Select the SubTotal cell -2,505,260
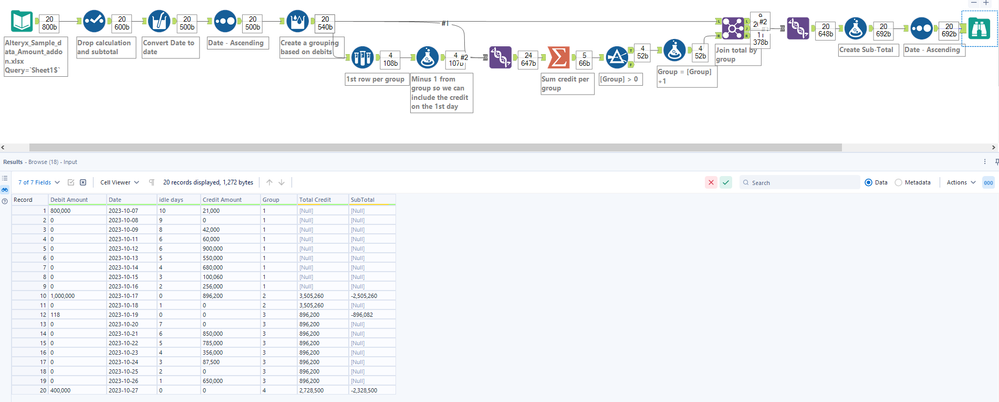 coord(371,296)
